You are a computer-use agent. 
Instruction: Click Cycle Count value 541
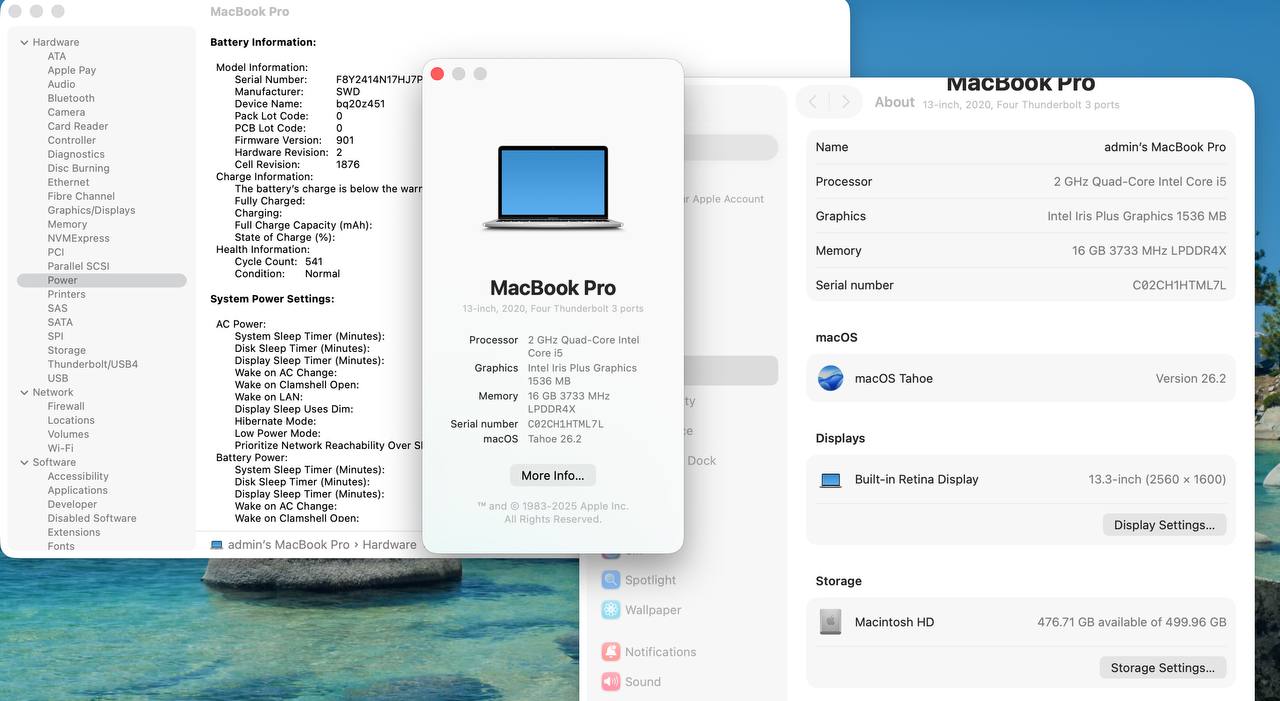click(314, 261)
